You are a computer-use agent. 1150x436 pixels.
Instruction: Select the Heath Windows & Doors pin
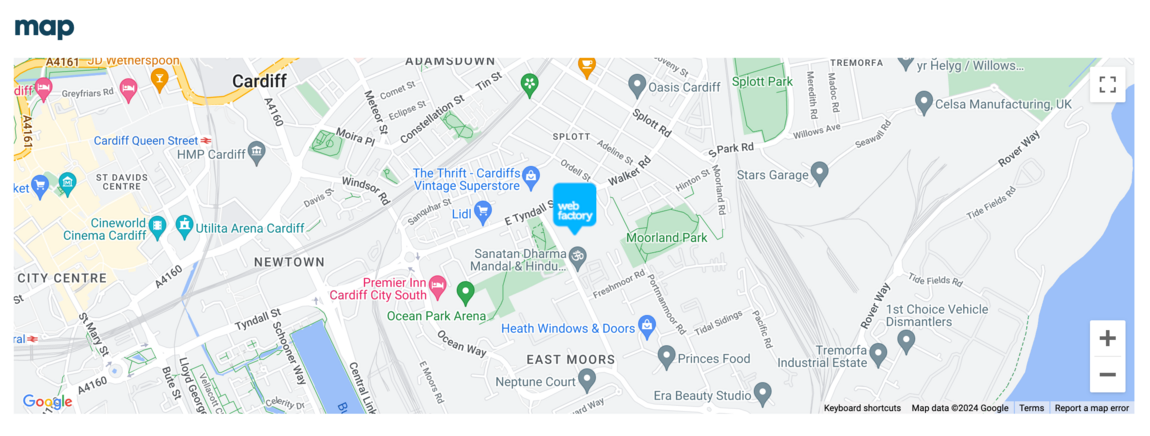(646, 327)
